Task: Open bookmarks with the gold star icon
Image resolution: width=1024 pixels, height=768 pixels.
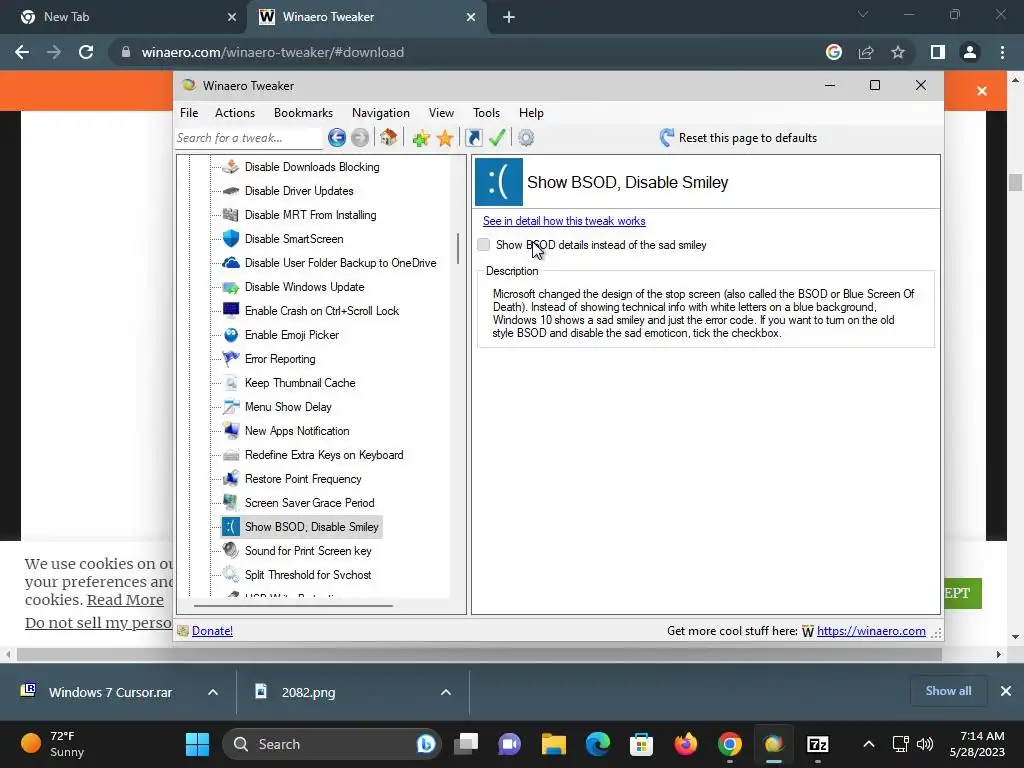Action: (445, 138)
